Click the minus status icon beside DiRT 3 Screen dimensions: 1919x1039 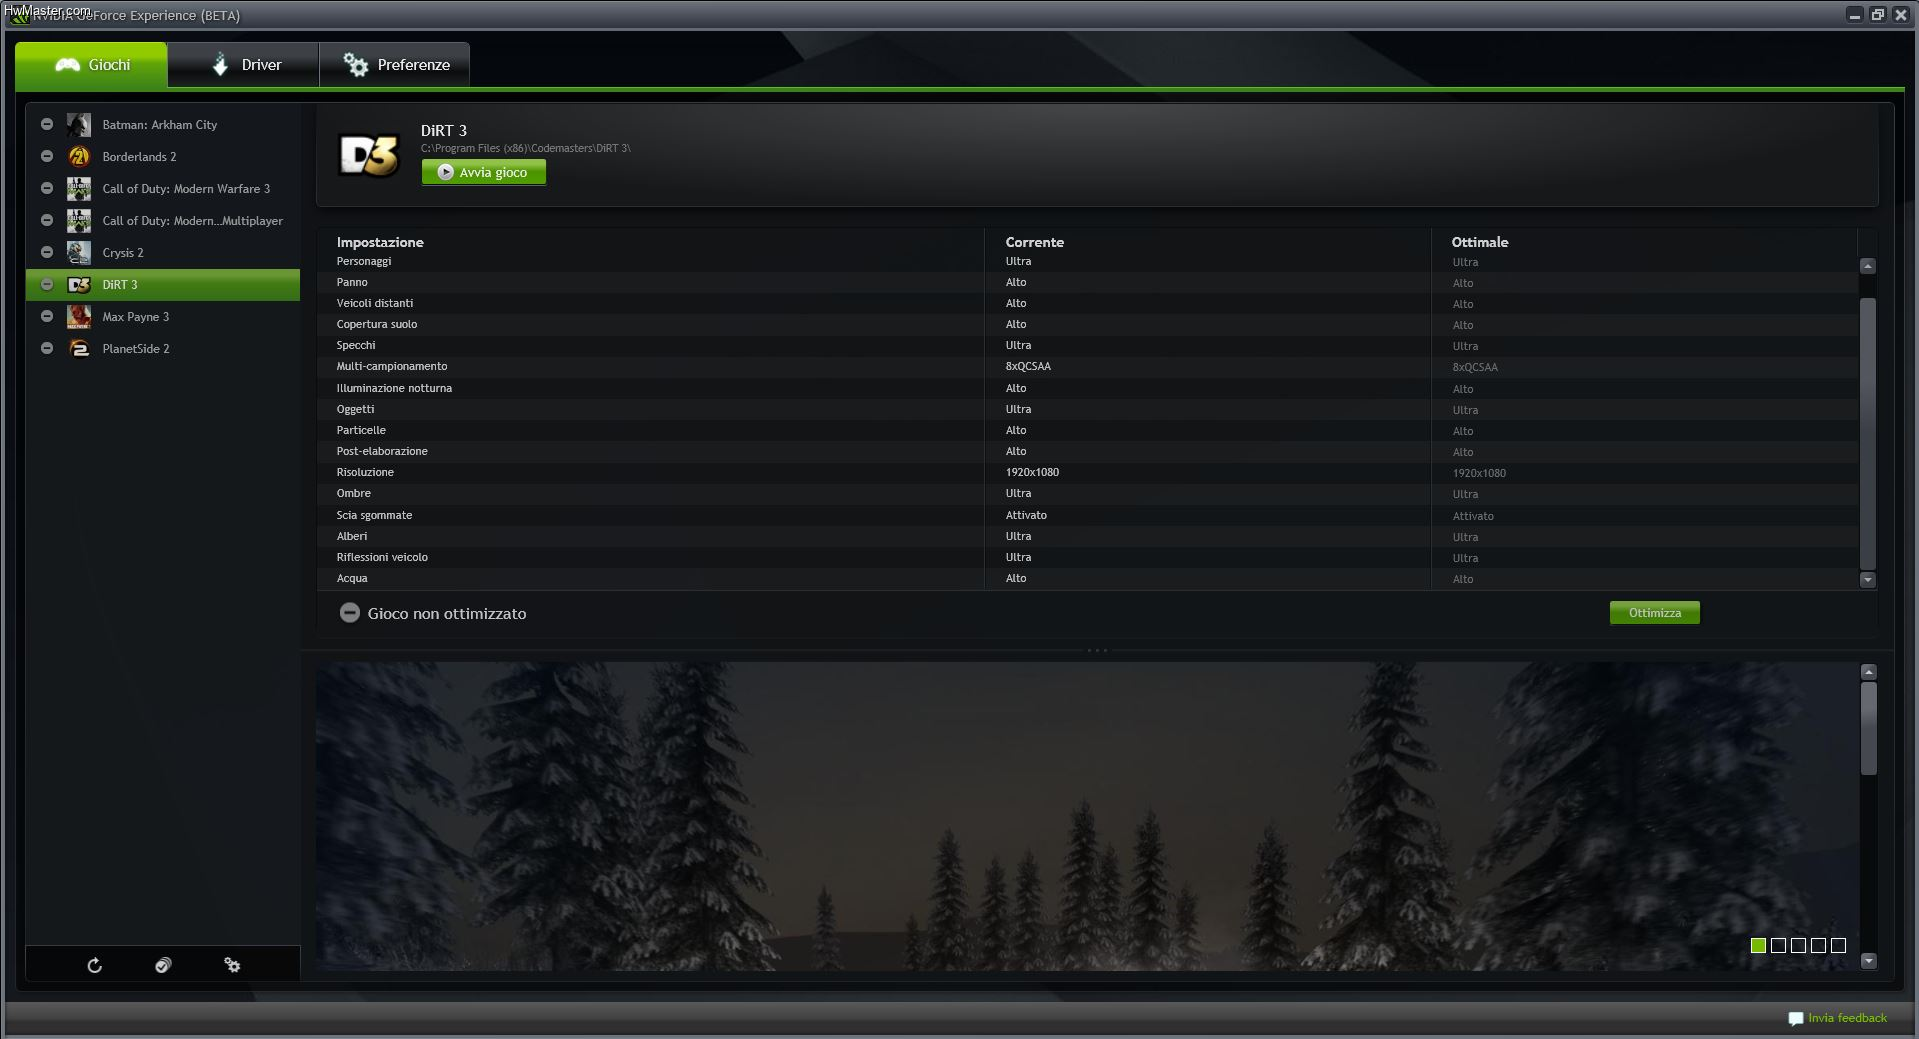pyautogui.click(x=47, y=285)
